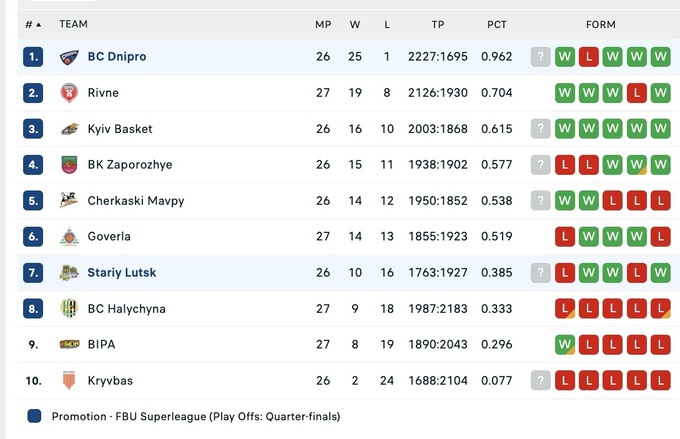Click BC Dnipro's upcoming match question mark
Screen dimensions: 680x439
tap(541, 57)
